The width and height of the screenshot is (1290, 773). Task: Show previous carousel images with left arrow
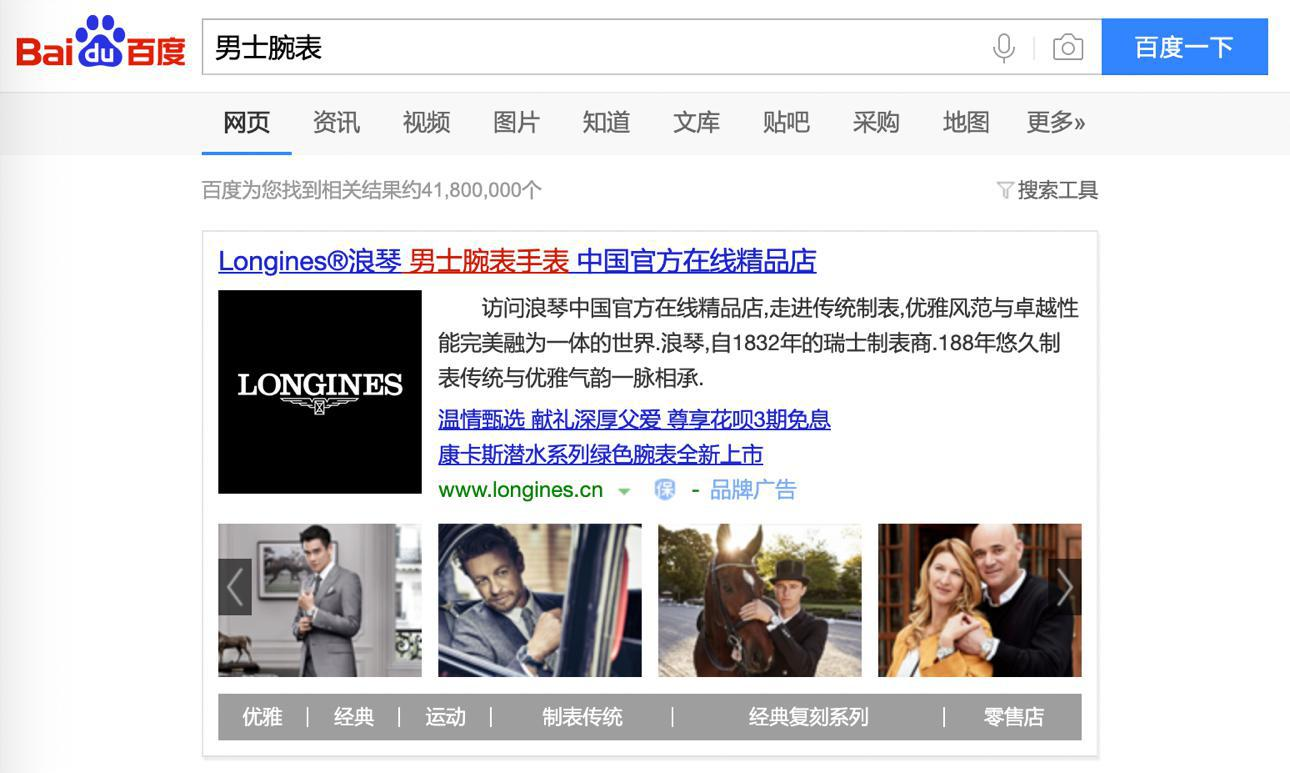(234, 587)
